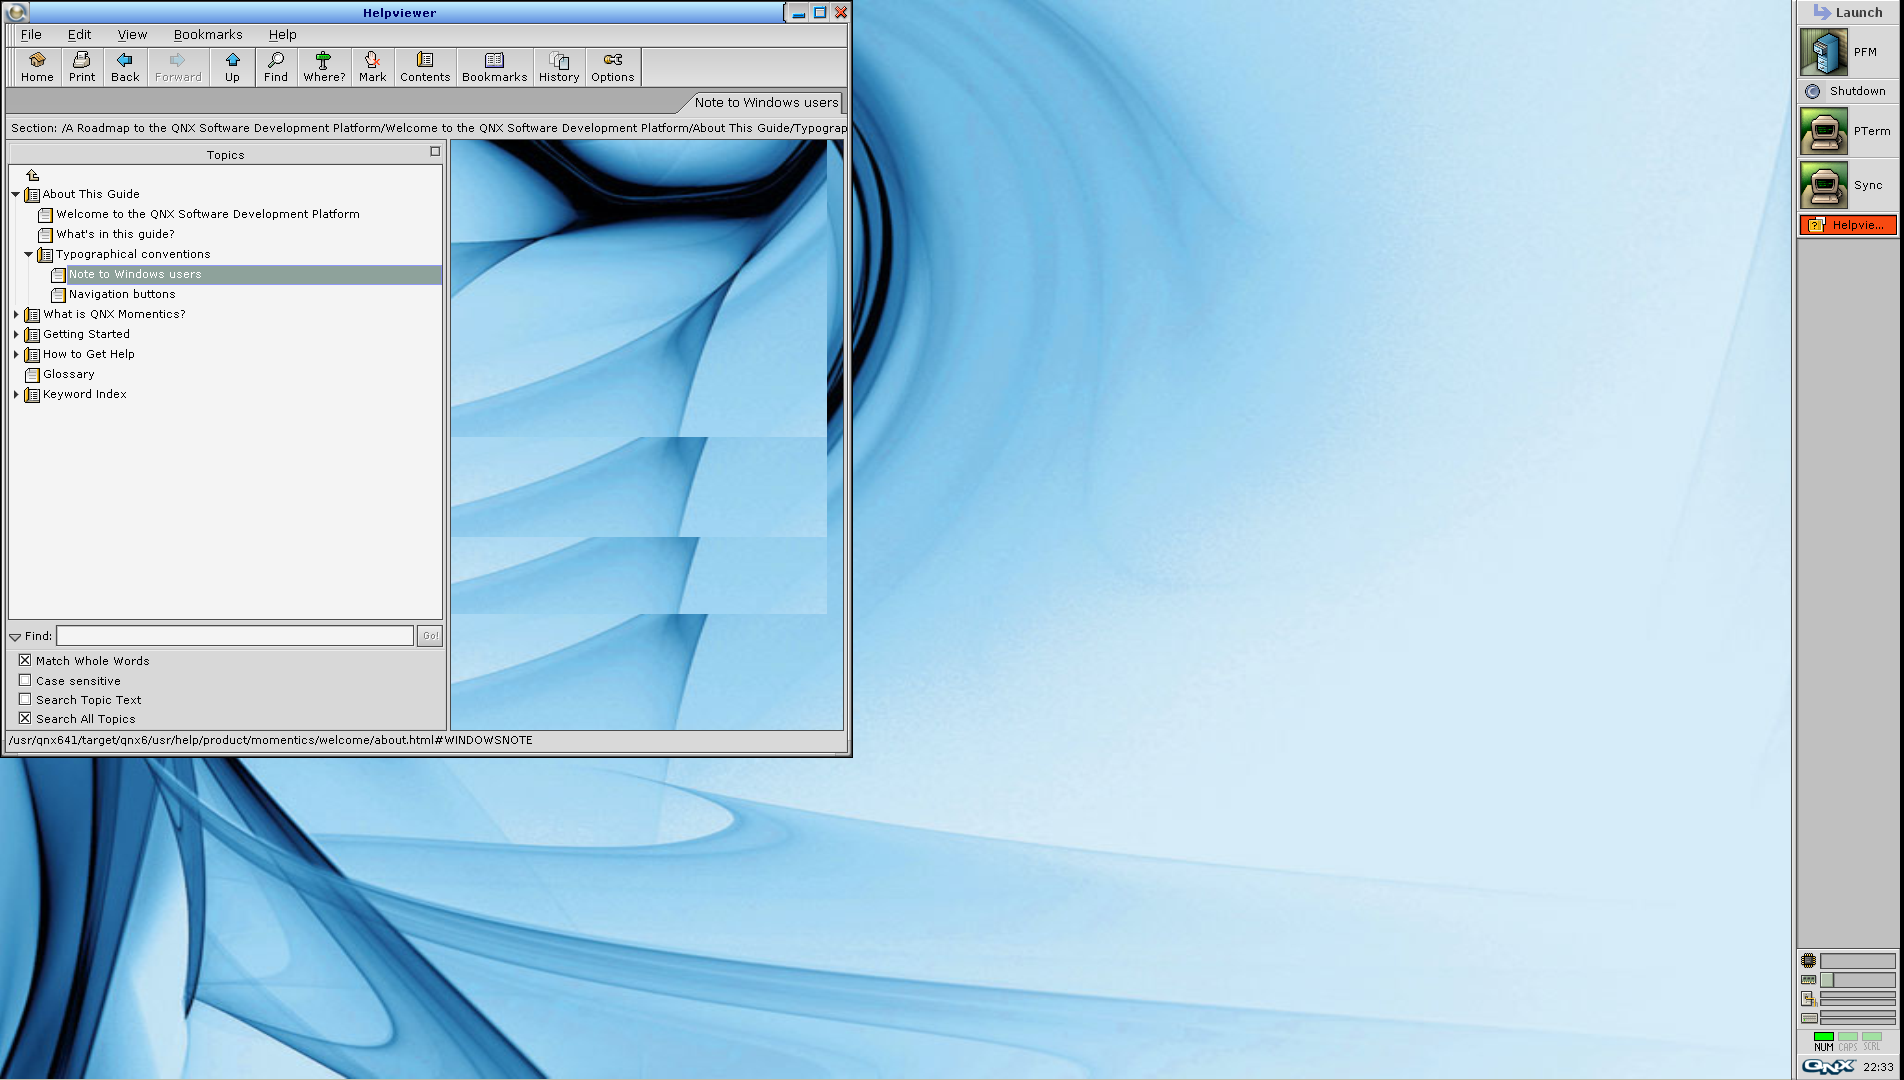
Task: Mark the current topic with Mark
Action: 372,66
